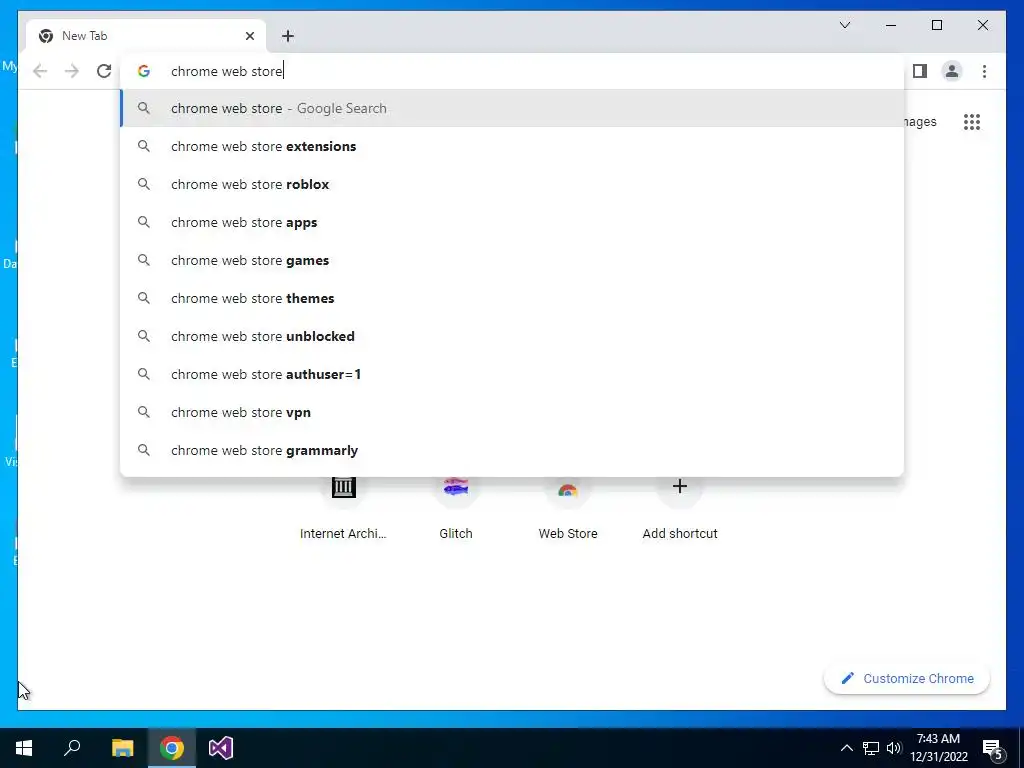Open Chrome's three-dot menu
Viewport: 1024px width, 768px height.
point(984,71)
